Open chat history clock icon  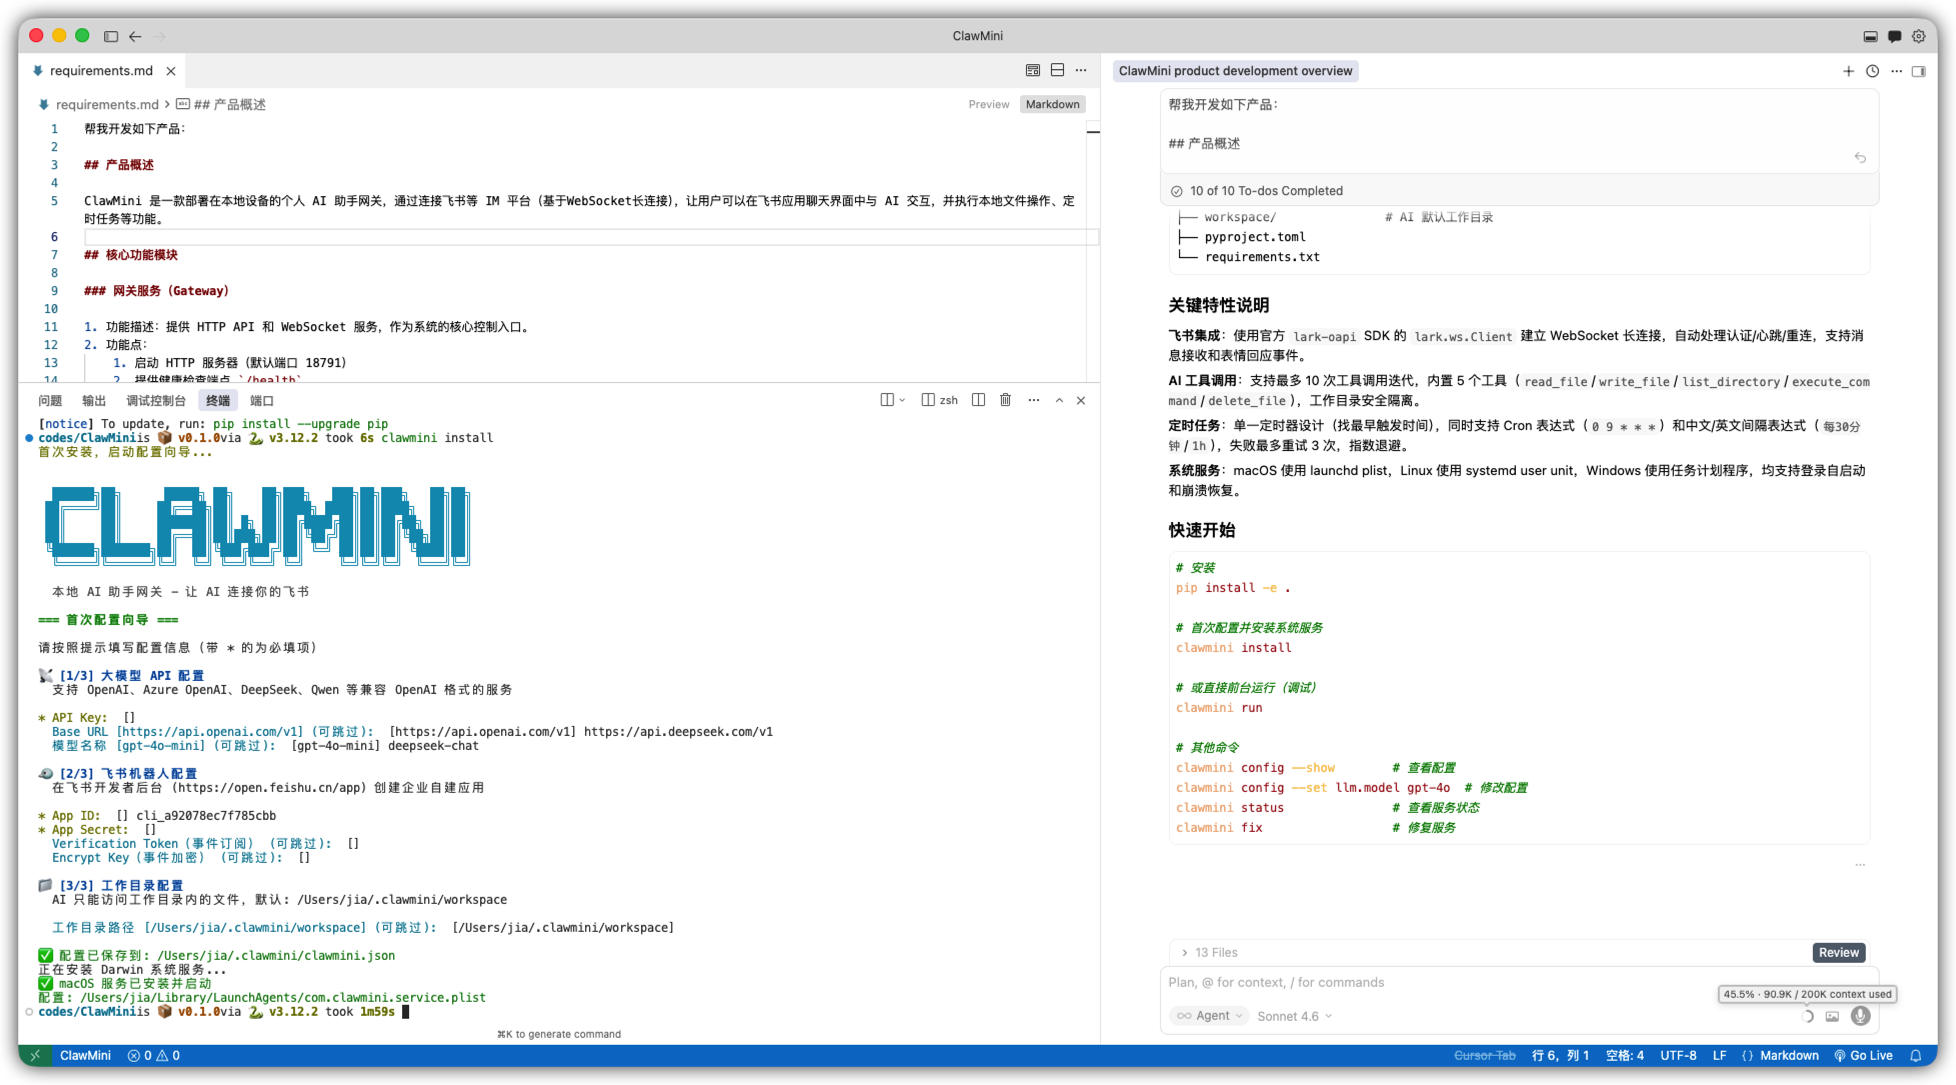coord(1872,71)
